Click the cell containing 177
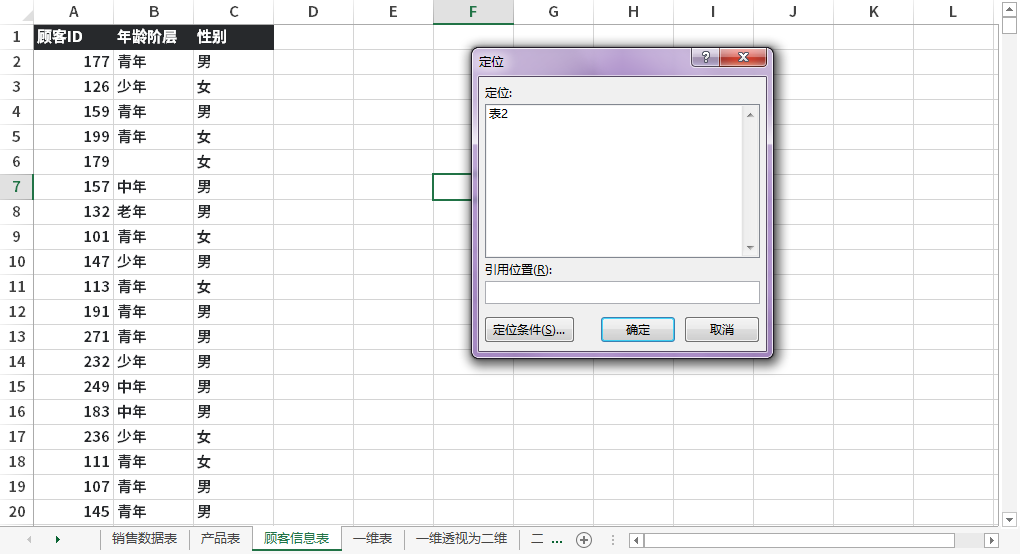Image resolution: width=1020 pixels, height=554 pixels. click(74, 62)
